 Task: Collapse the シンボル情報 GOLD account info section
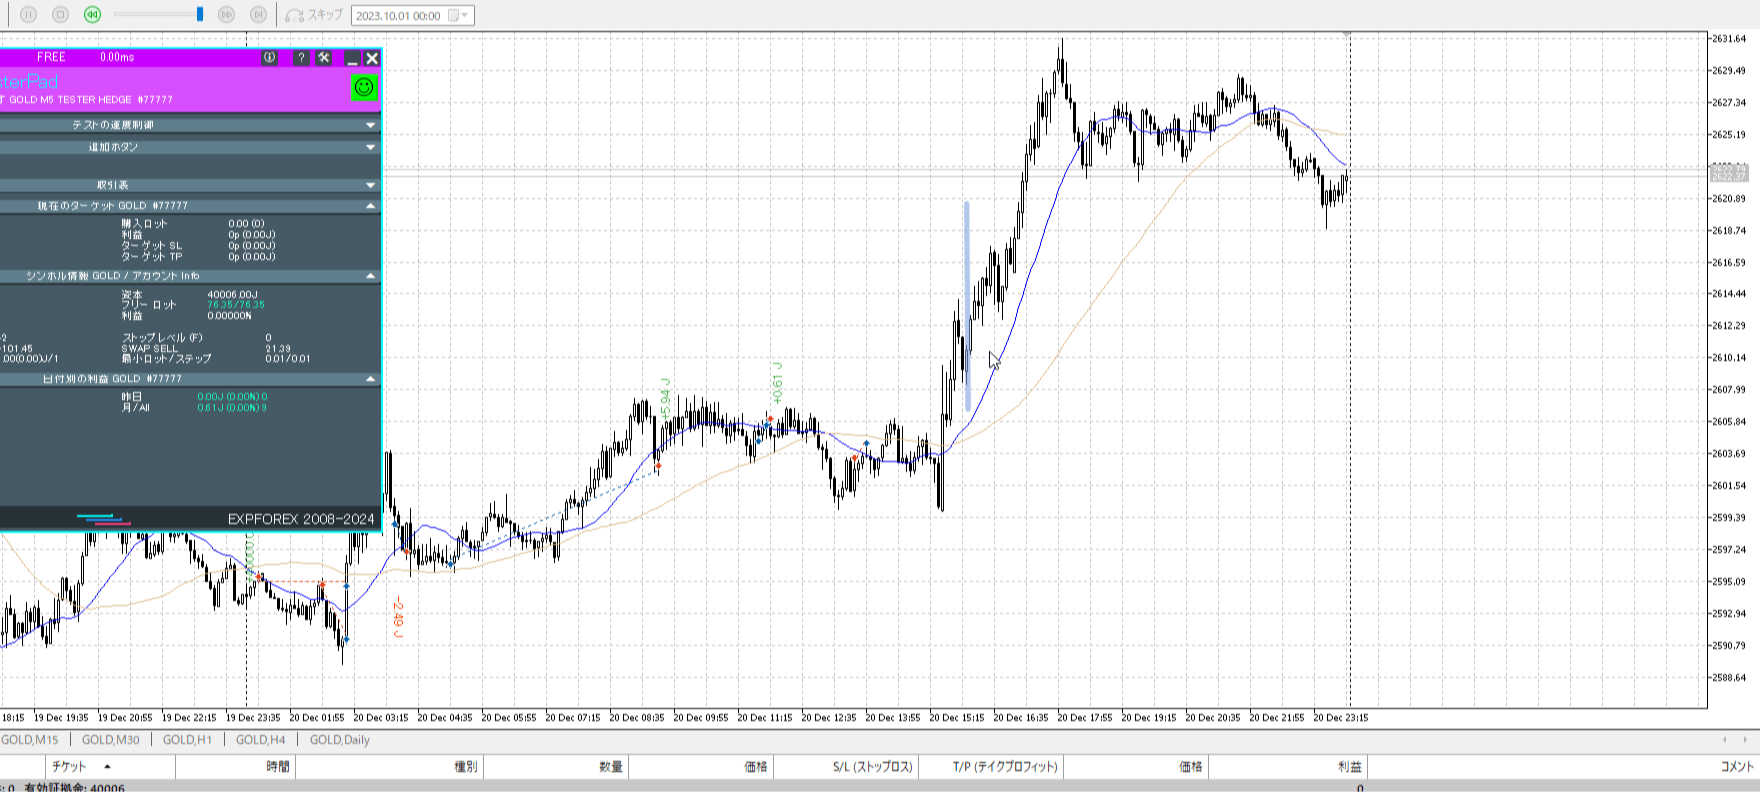(370, 276)
